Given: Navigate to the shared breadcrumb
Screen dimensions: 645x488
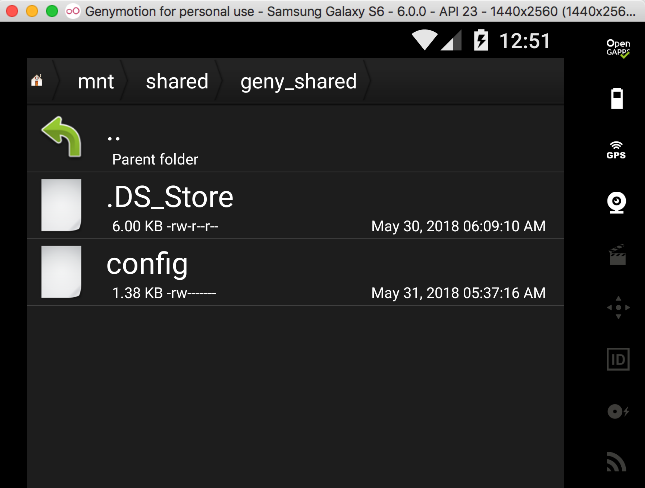Looking at the screenshot, I should coord(177,81).
